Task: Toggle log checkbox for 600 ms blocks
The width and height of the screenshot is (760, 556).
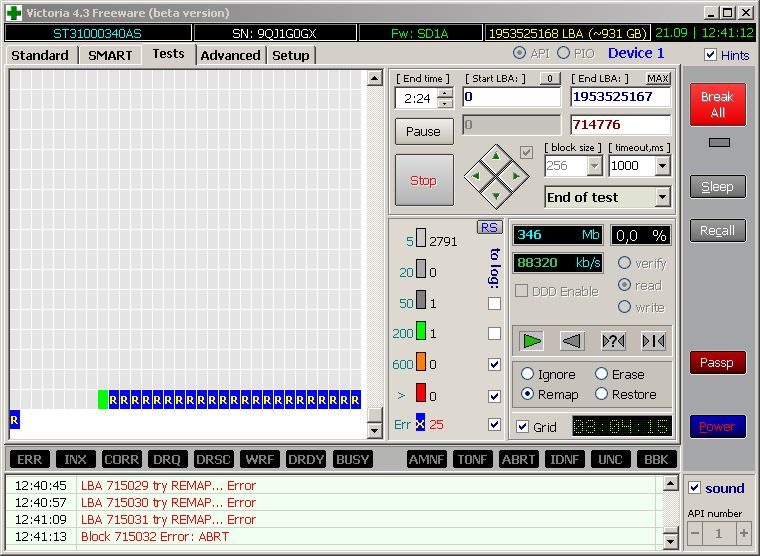Action: [x=494, y=364]
